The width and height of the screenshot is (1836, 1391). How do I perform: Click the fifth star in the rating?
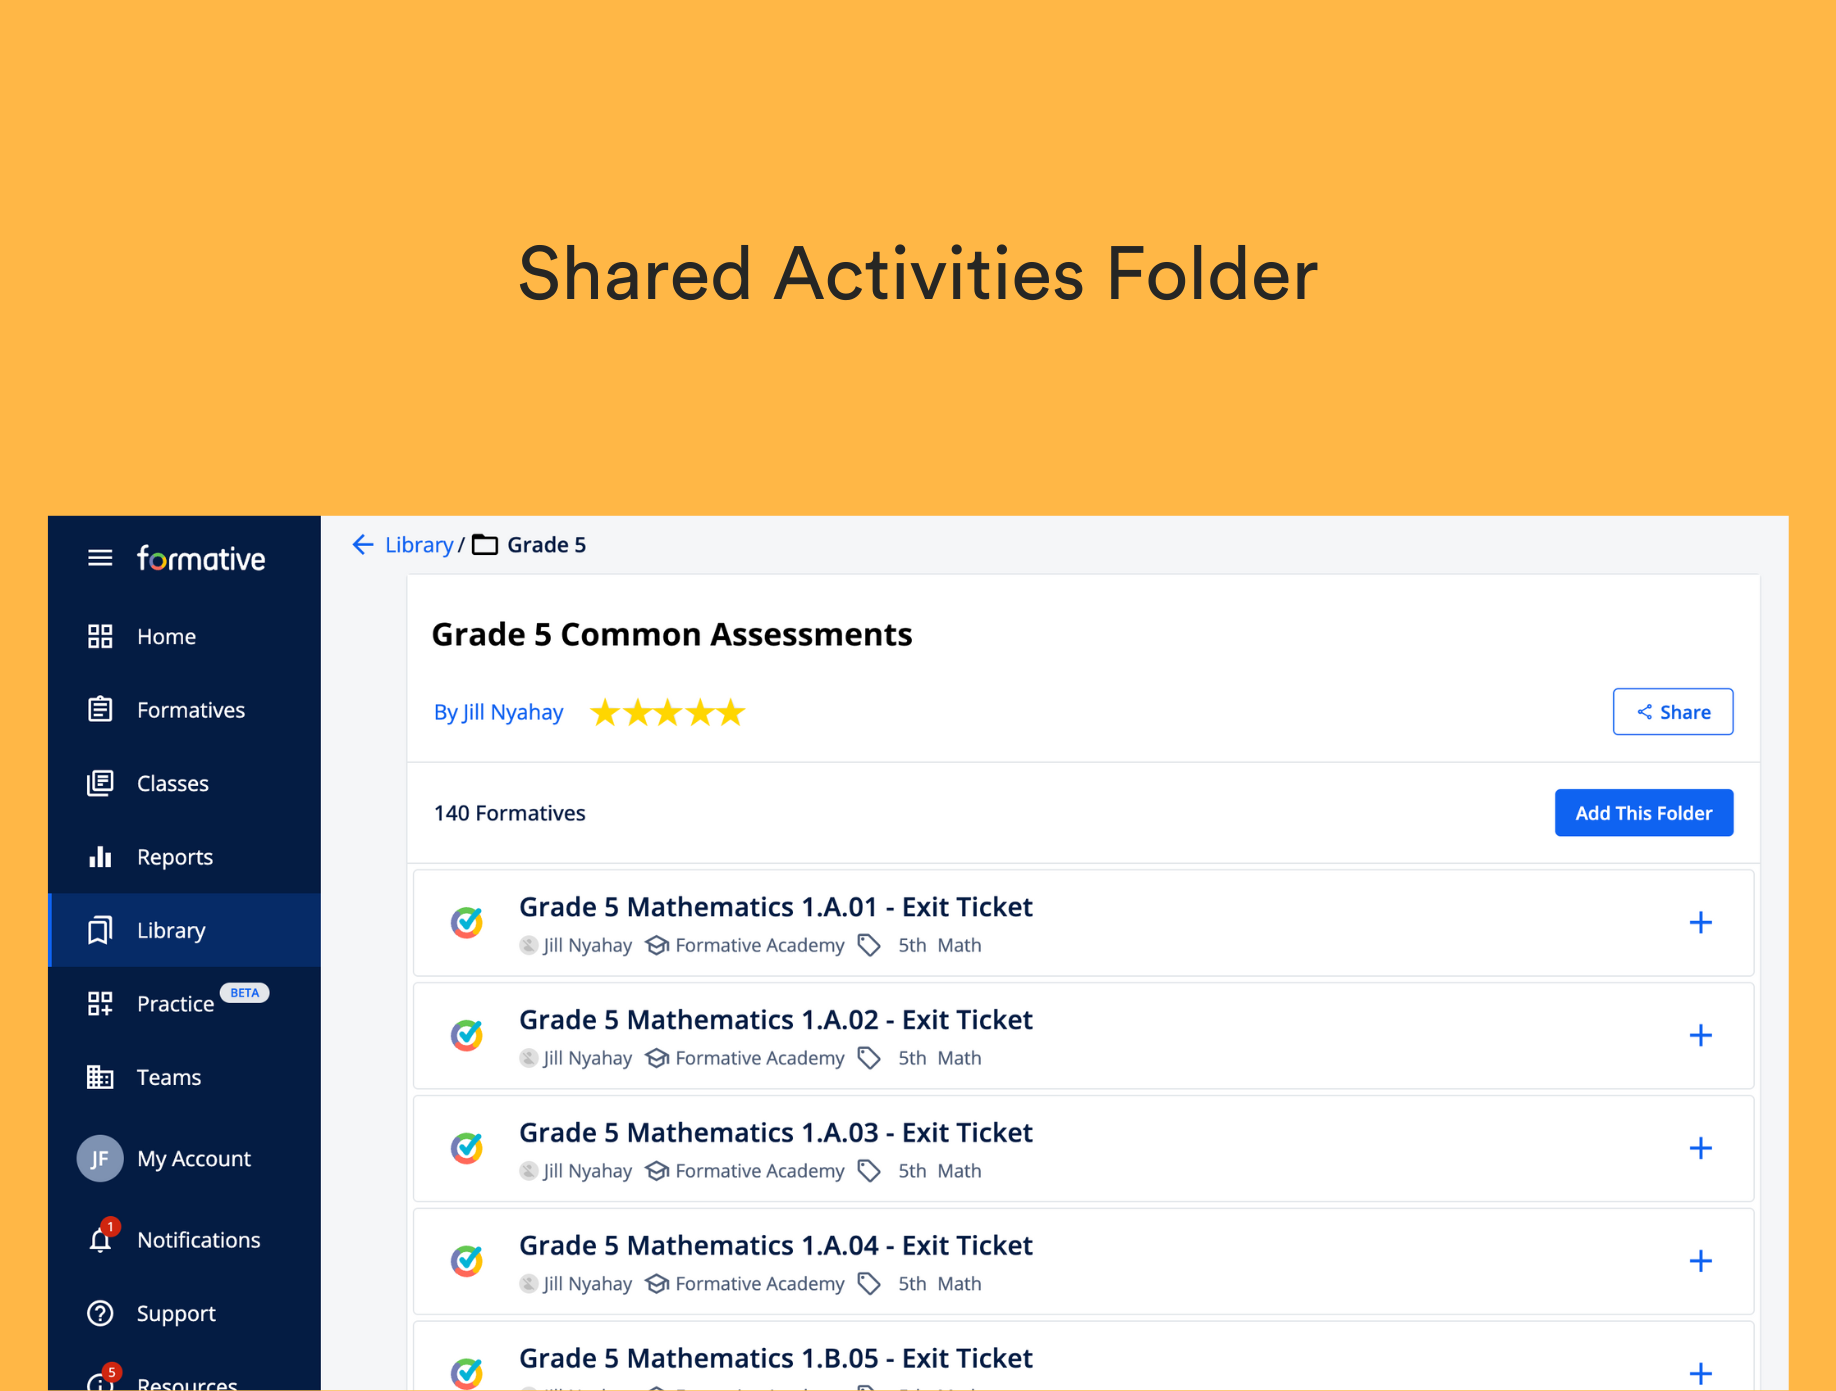732,712
